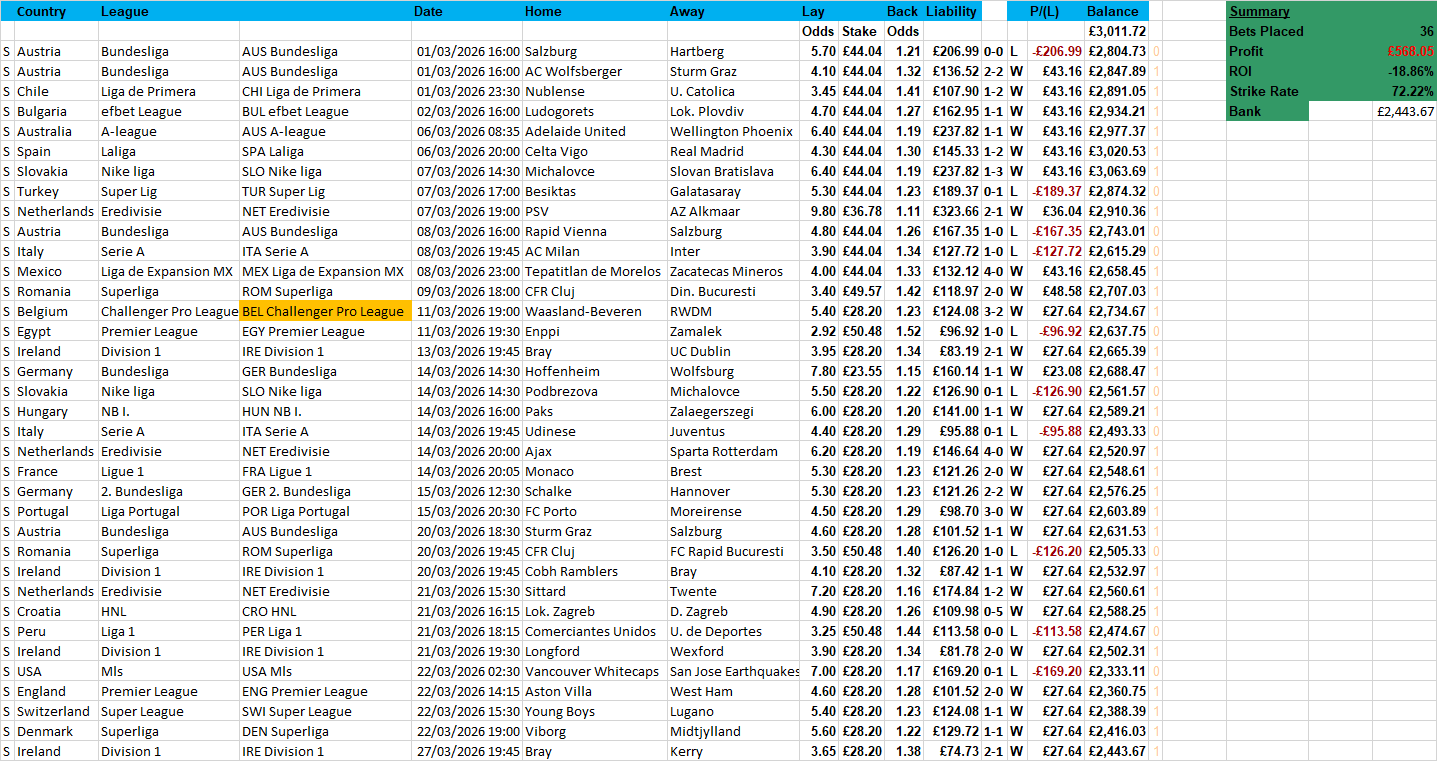Click the Liability column header
Screen dimensions: 1437x761
point(951,11)
